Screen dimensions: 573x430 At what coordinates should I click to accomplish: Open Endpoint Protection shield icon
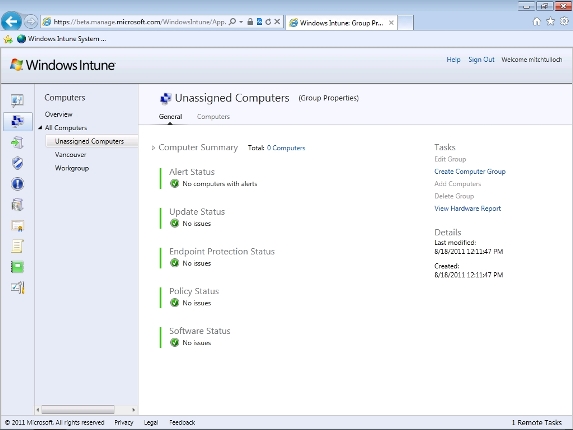(x=17, y=163)
